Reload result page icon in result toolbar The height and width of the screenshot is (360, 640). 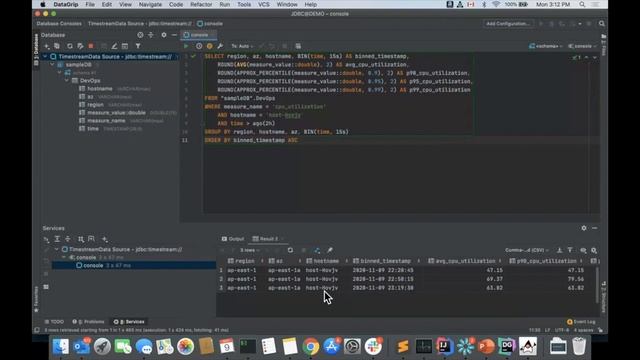pos(290,250)
